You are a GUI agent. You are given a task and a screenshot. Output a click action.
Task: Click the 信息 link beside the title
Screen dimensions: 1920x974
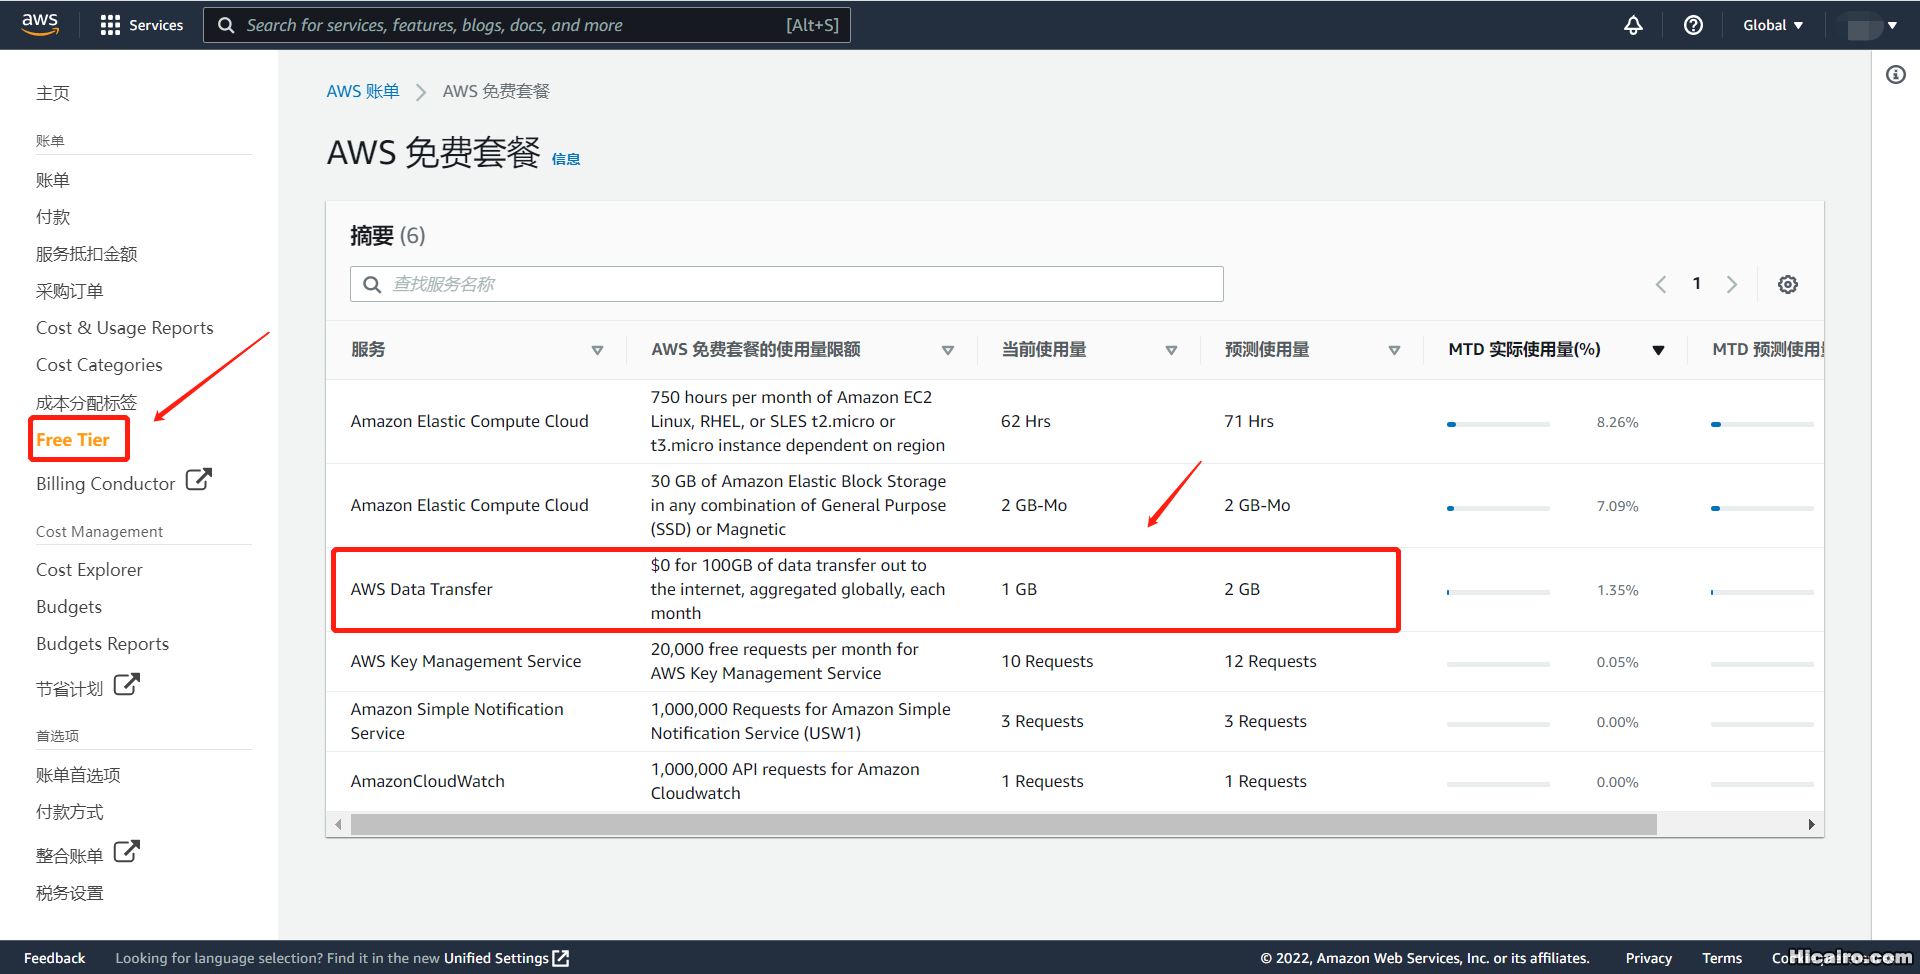[566, 159]
